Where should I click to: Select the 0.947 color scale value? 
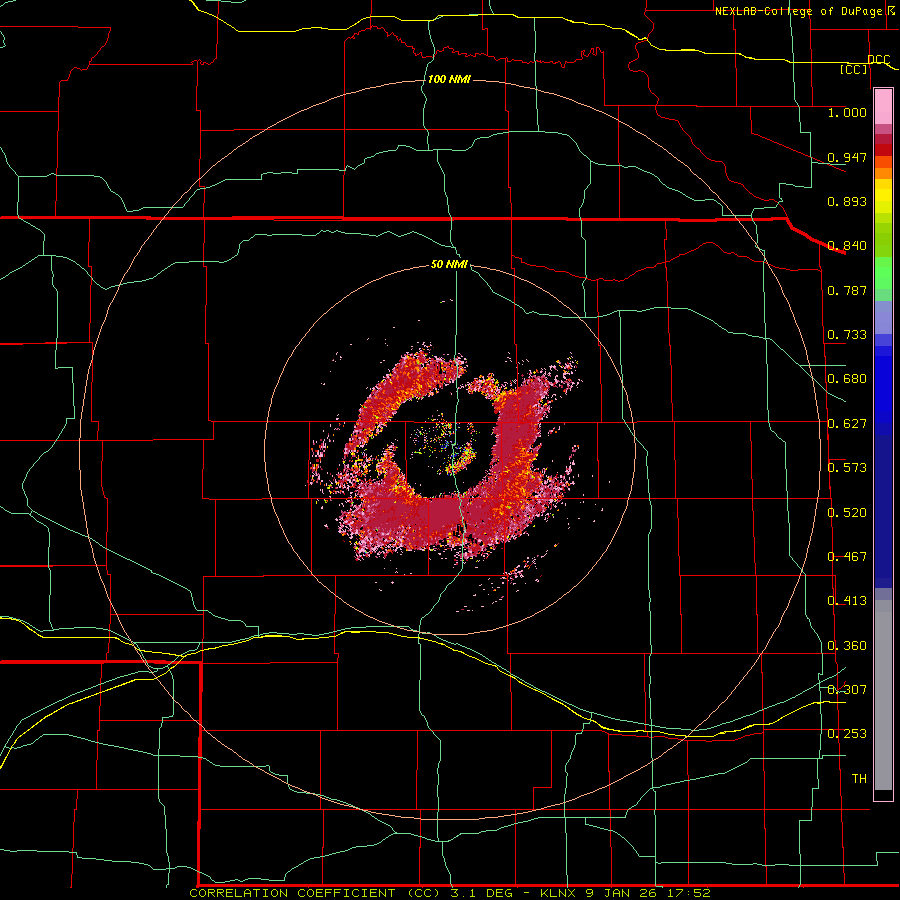click(847, 157)
